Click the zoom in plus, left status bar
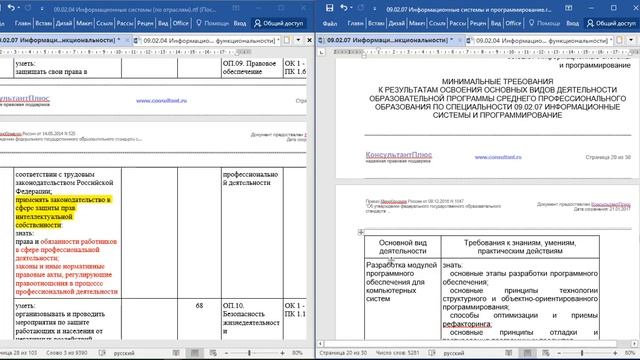640x360 pixels. [x=282, y=353]
